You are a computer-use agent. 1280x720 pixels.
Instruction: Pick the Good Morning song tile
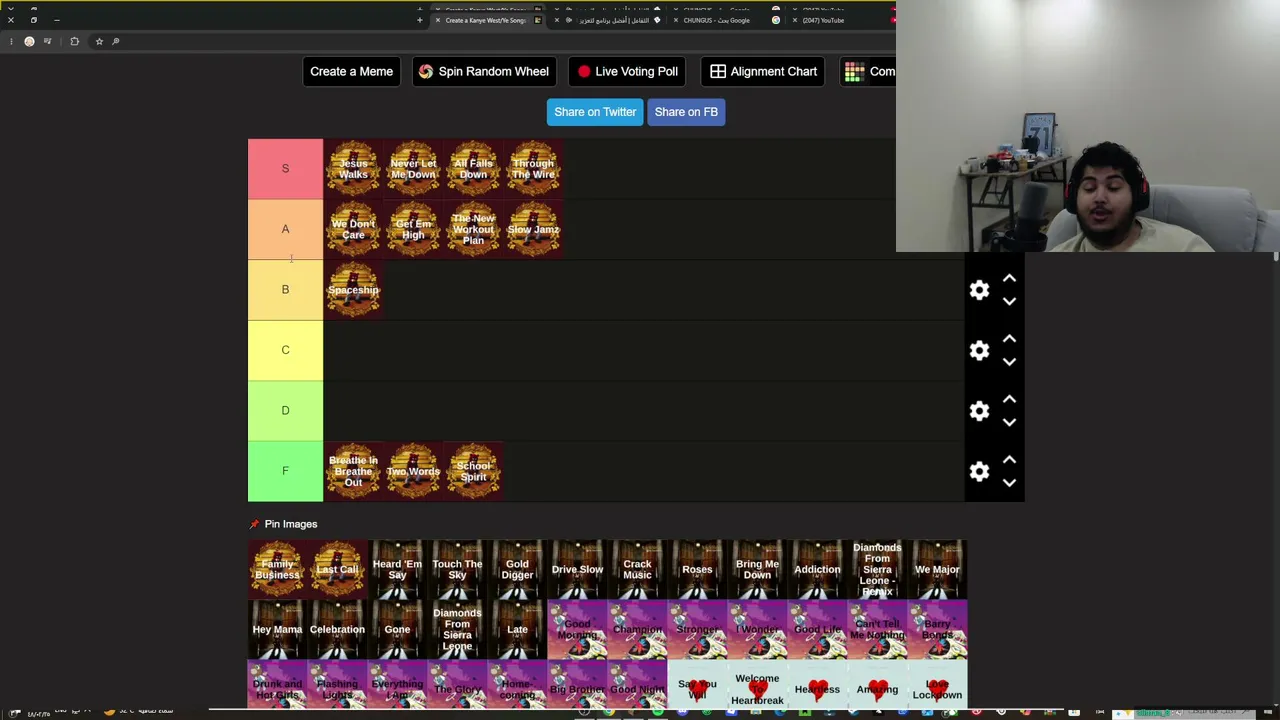point(577,629)
